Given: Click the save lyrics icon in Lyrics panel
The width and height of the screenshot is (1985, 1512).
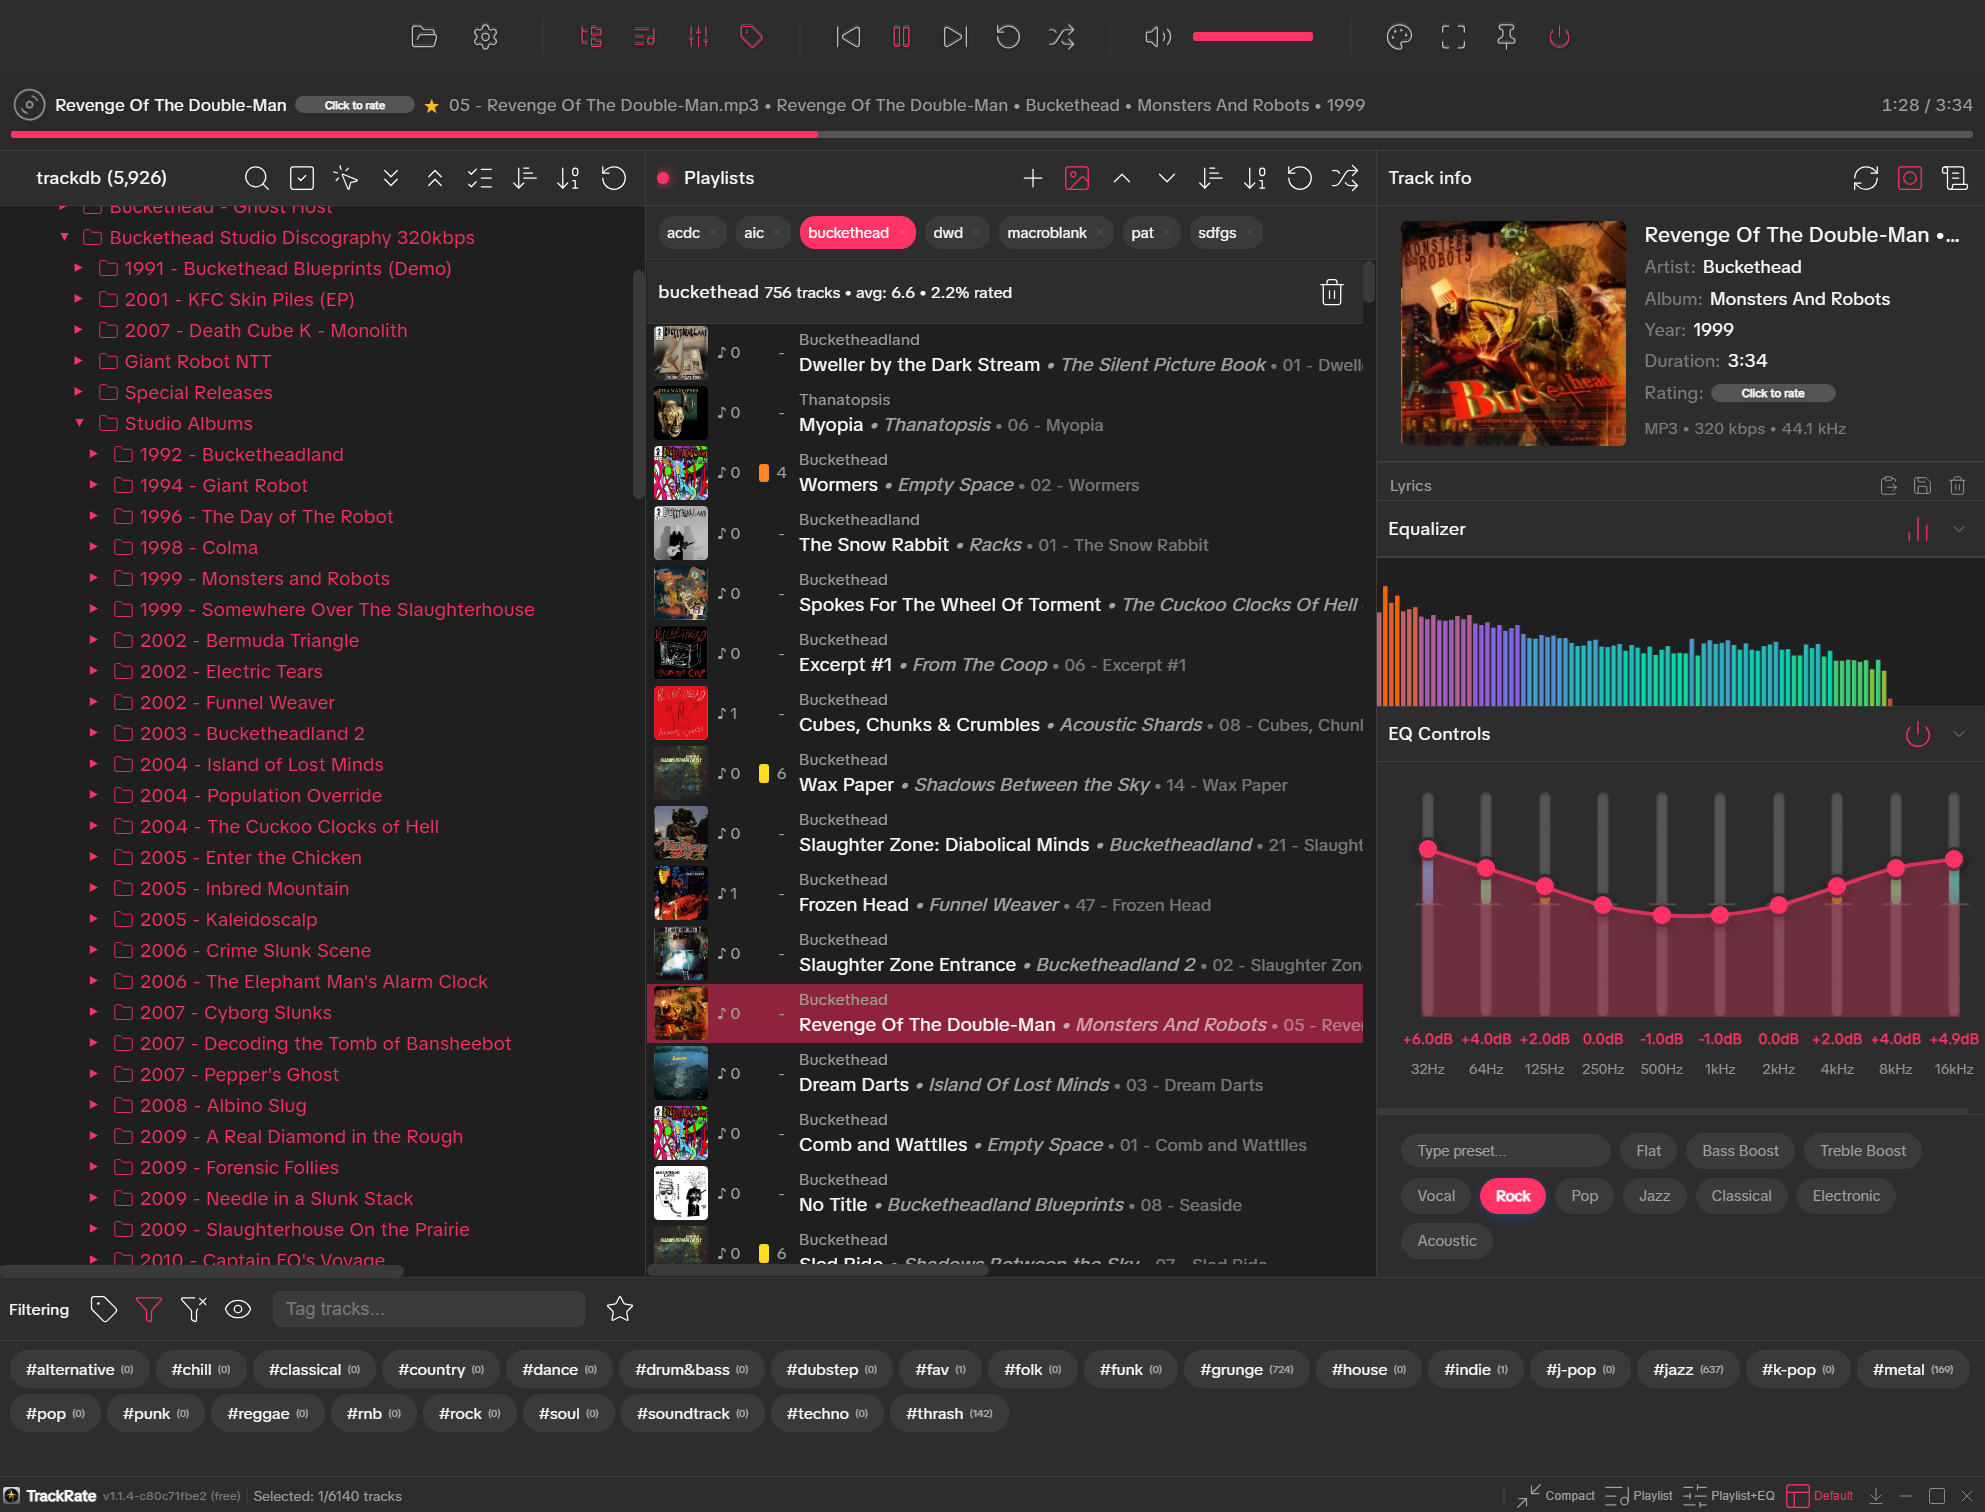Looking at the screenshot, I should [x=1923, y=485].
